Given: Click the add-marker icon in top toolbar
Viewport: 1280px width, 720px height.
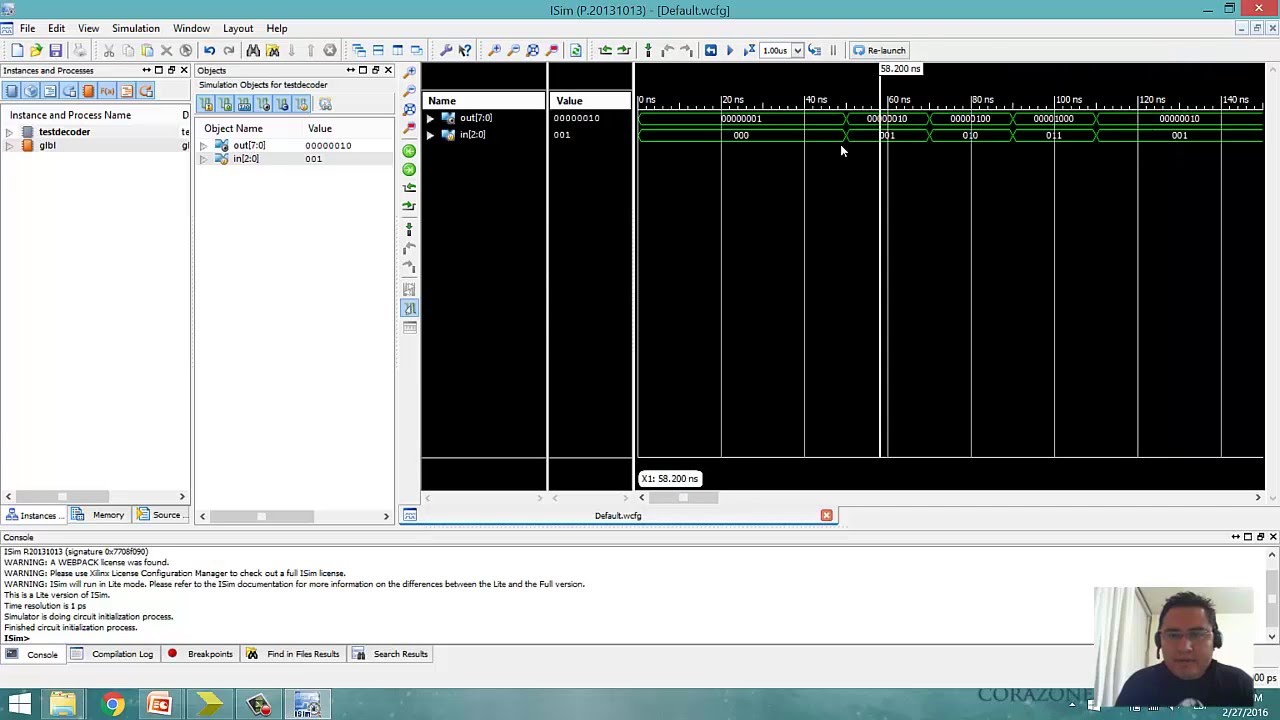Looking at the screenshot, I should (x=648, y=50).
